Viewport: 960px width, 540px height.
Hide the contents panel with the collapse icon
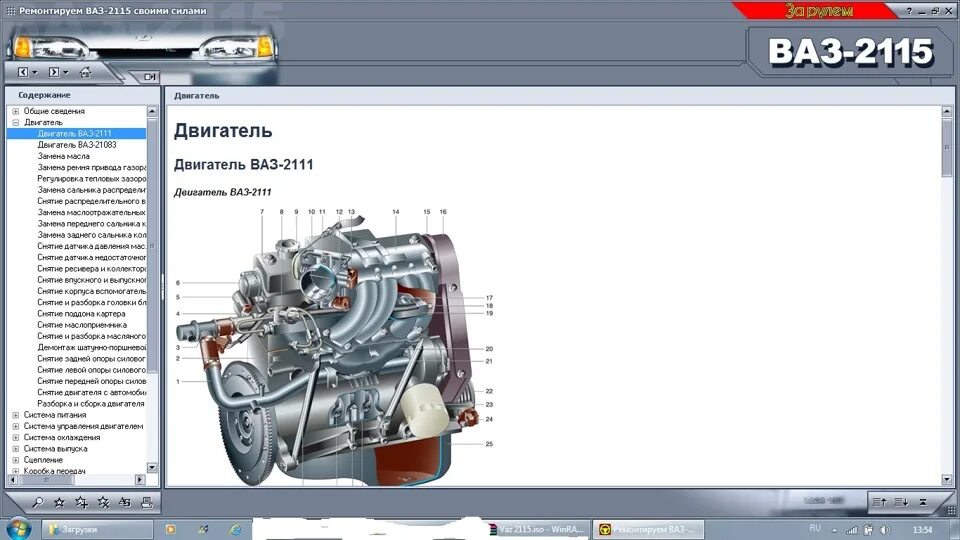[x=149, y=77]
